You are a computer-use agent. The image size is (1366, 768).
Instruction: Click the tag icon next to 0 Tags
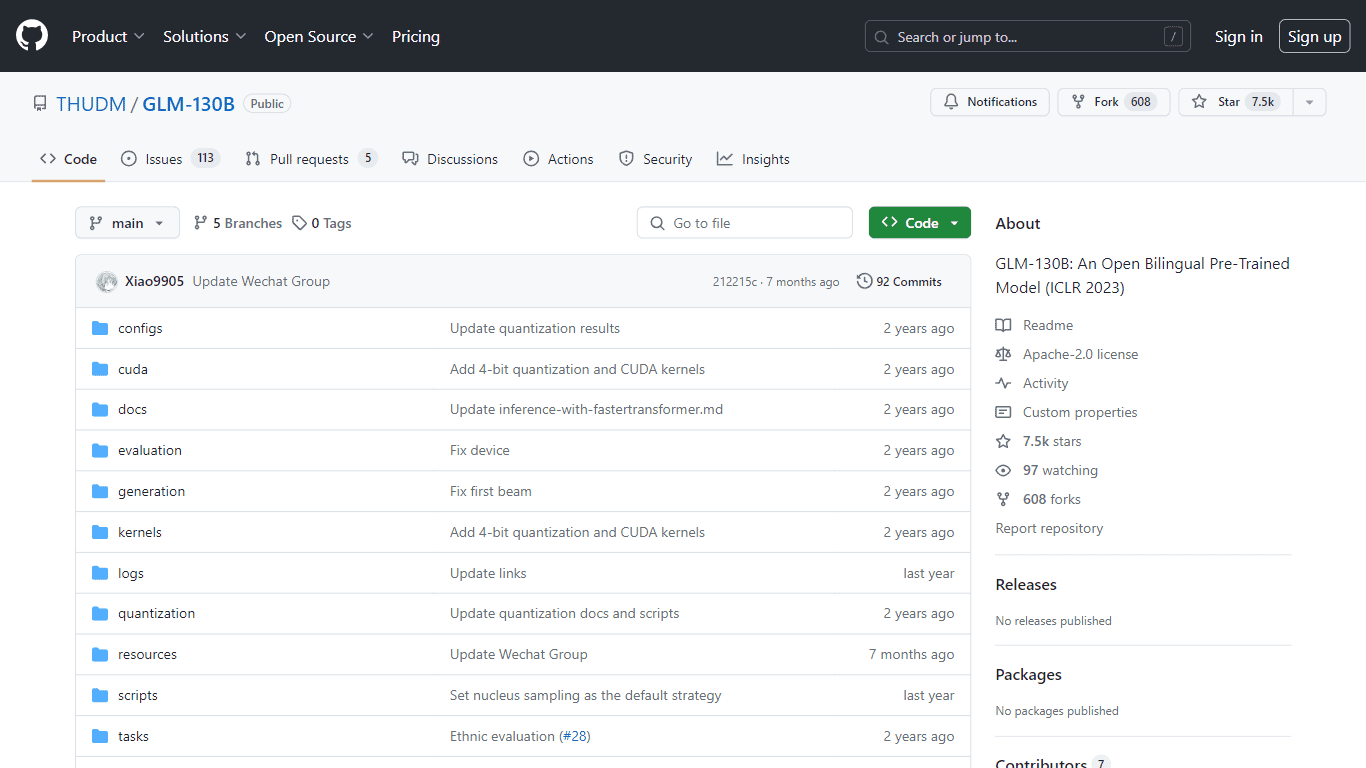point(299,223)
